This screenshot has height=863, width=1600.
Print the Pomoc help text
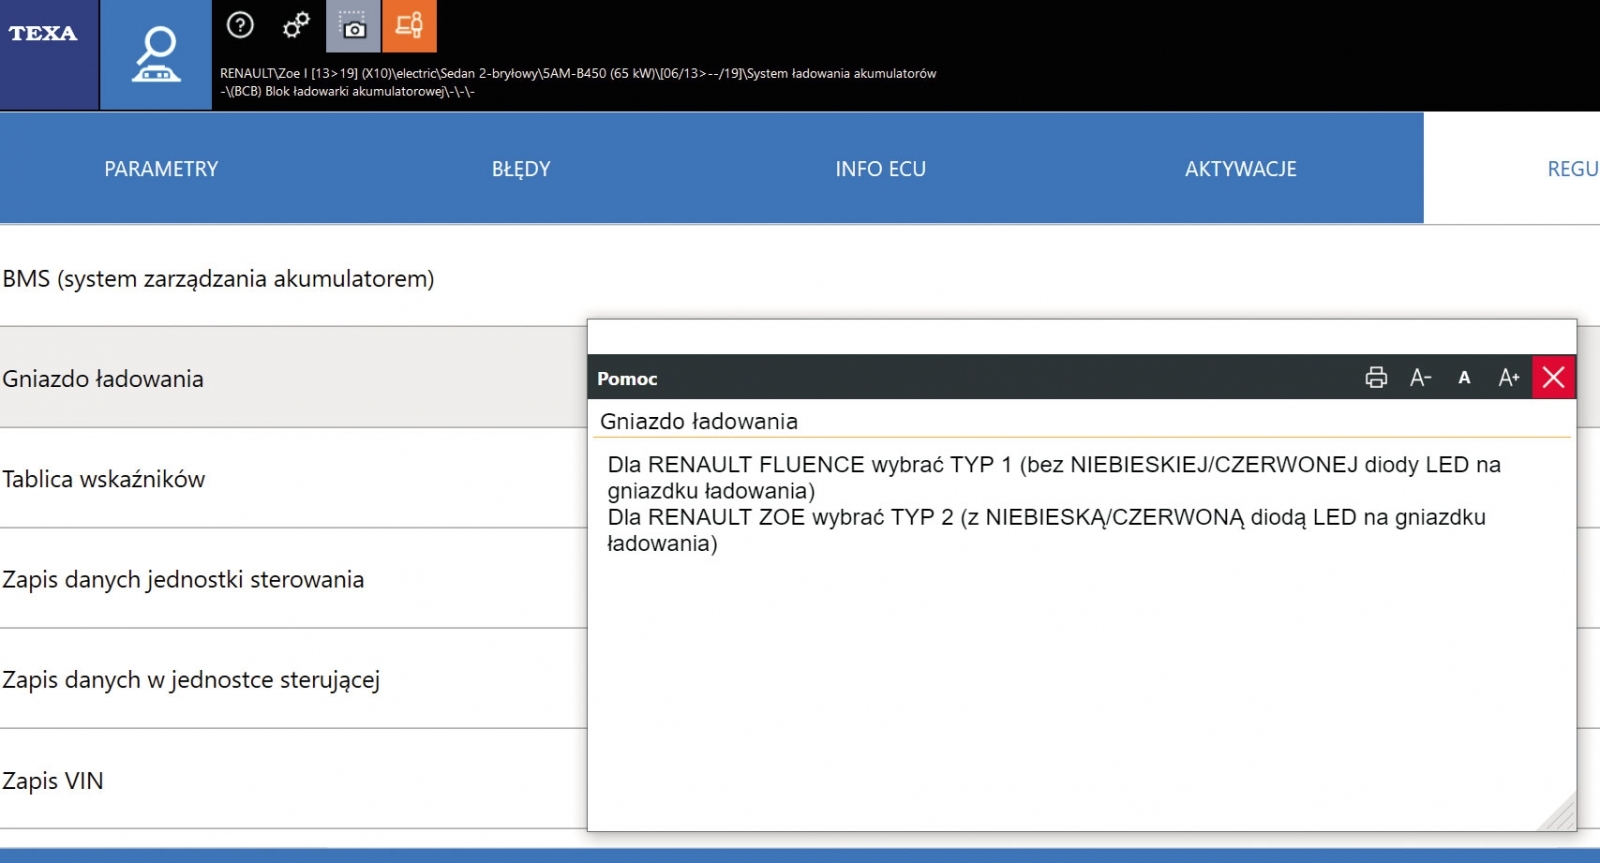(1376, 377)
